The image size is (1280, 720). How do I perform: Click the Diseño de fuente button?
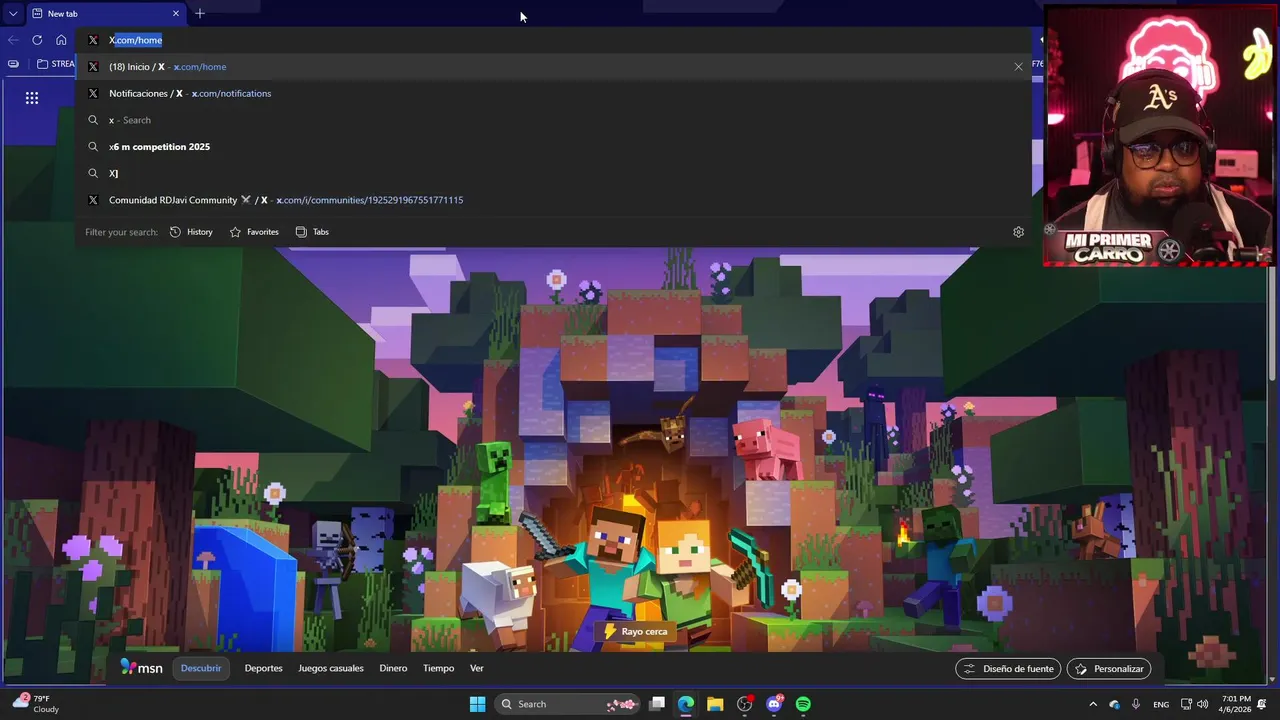coord(1008,669)
